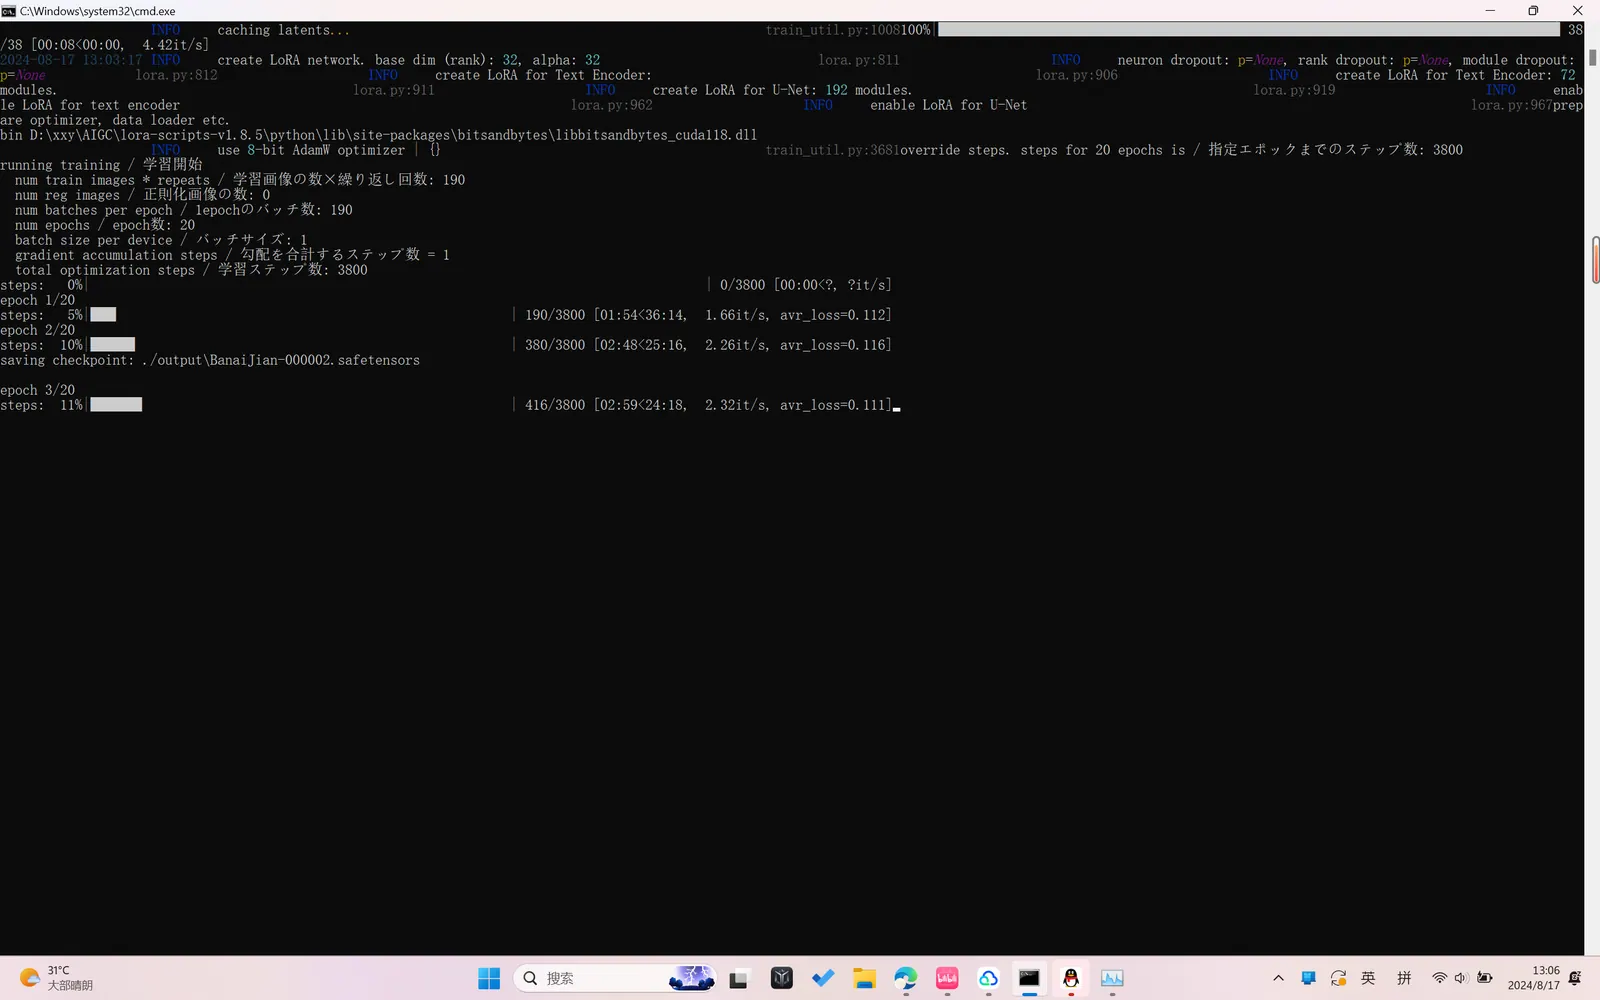This screenshot has width=1600, height=1000.
Task: Open the weather widget showing 31°C
Action: 57,978
